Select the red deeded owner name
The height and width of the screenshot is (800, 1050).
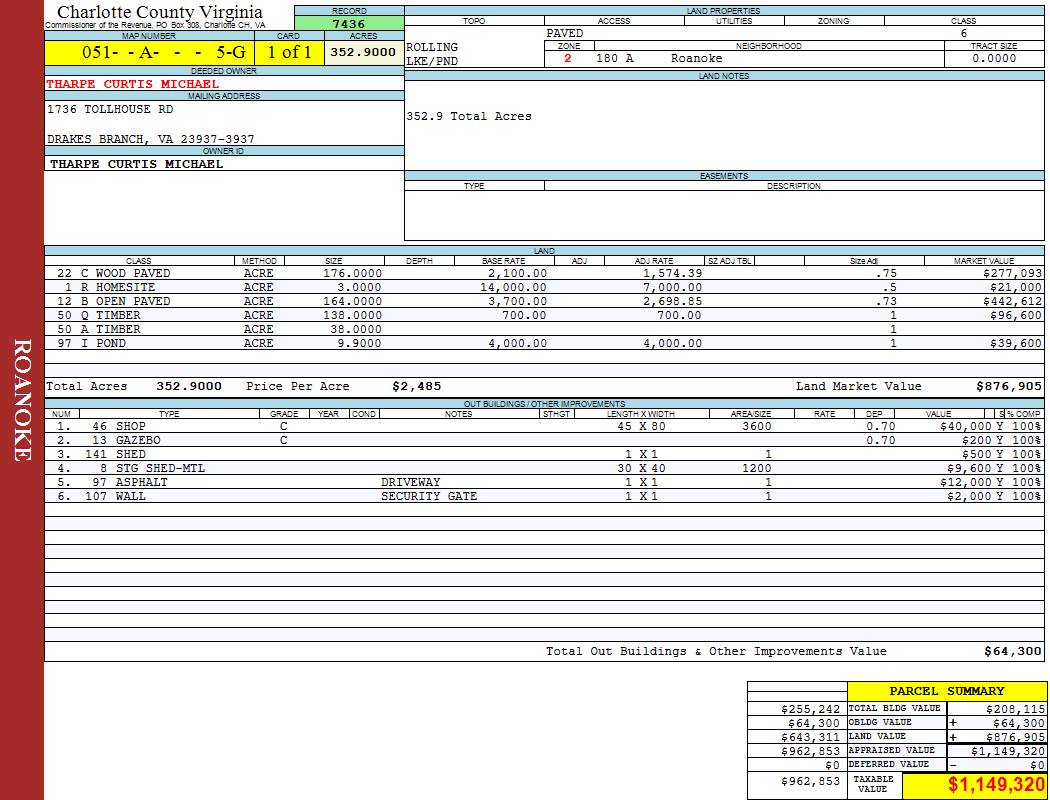click(x=132, y=84)
